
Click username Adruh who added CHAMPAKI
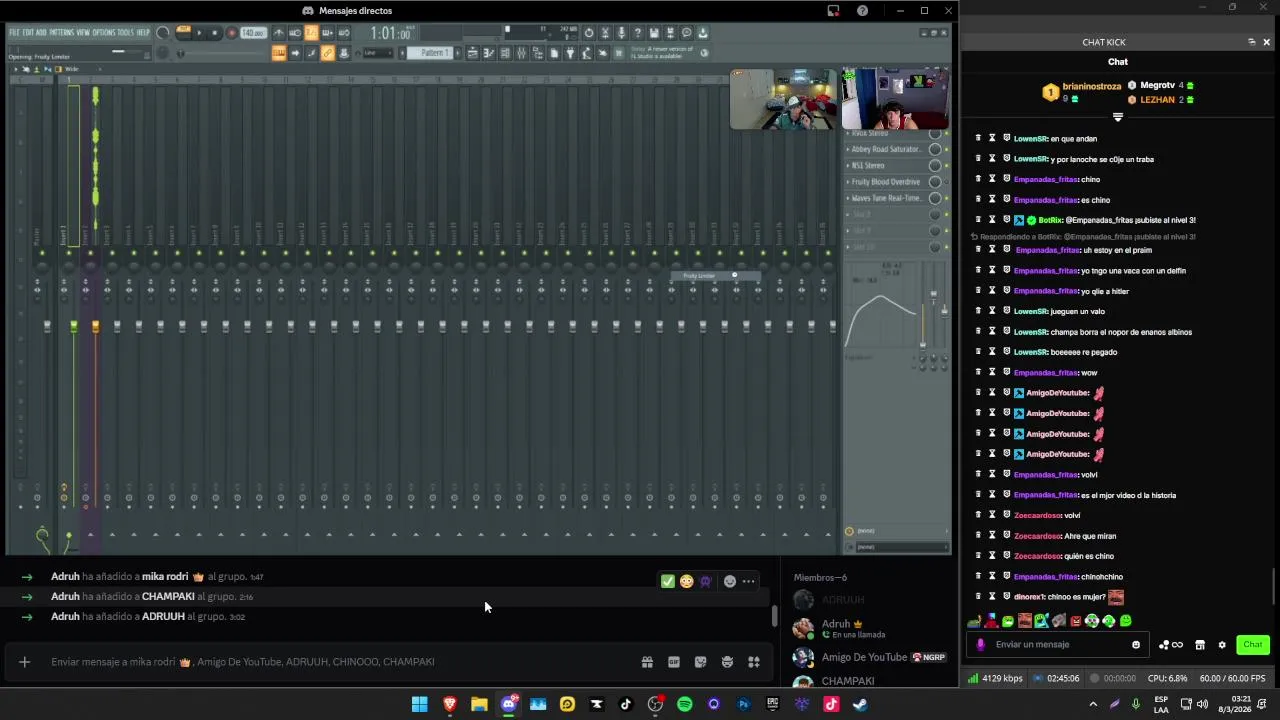[65, 597]
